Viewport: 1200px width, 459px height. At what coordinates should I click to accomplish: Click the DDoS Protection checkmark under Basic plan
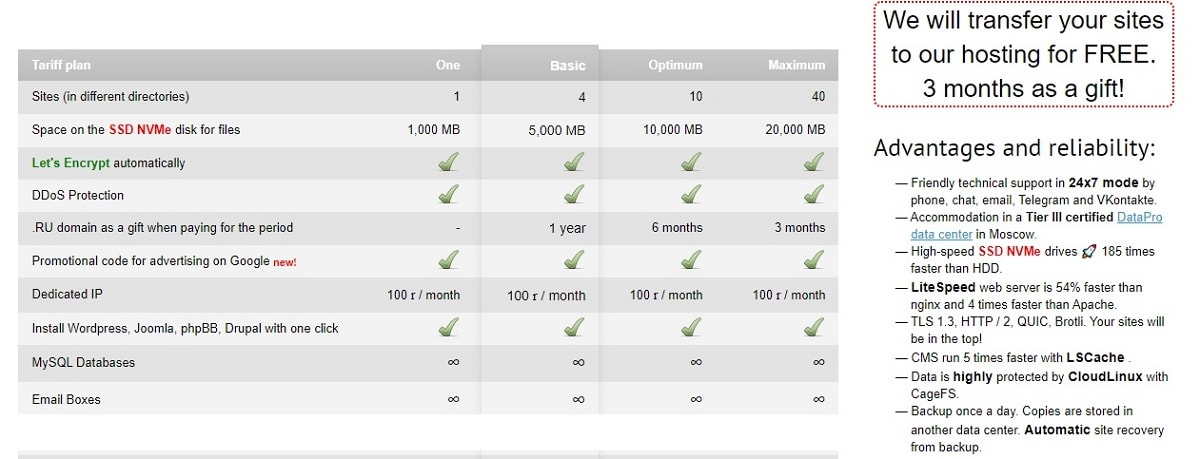point(573,194)
